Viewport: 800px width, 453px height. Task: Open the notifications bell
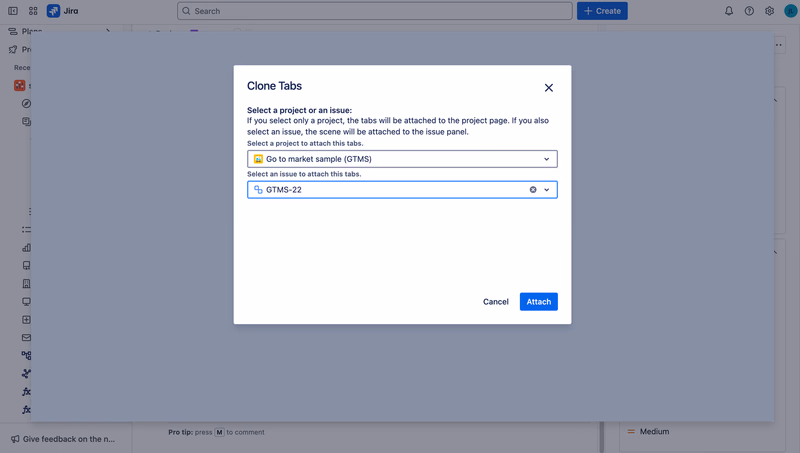(x=729, y=11)
